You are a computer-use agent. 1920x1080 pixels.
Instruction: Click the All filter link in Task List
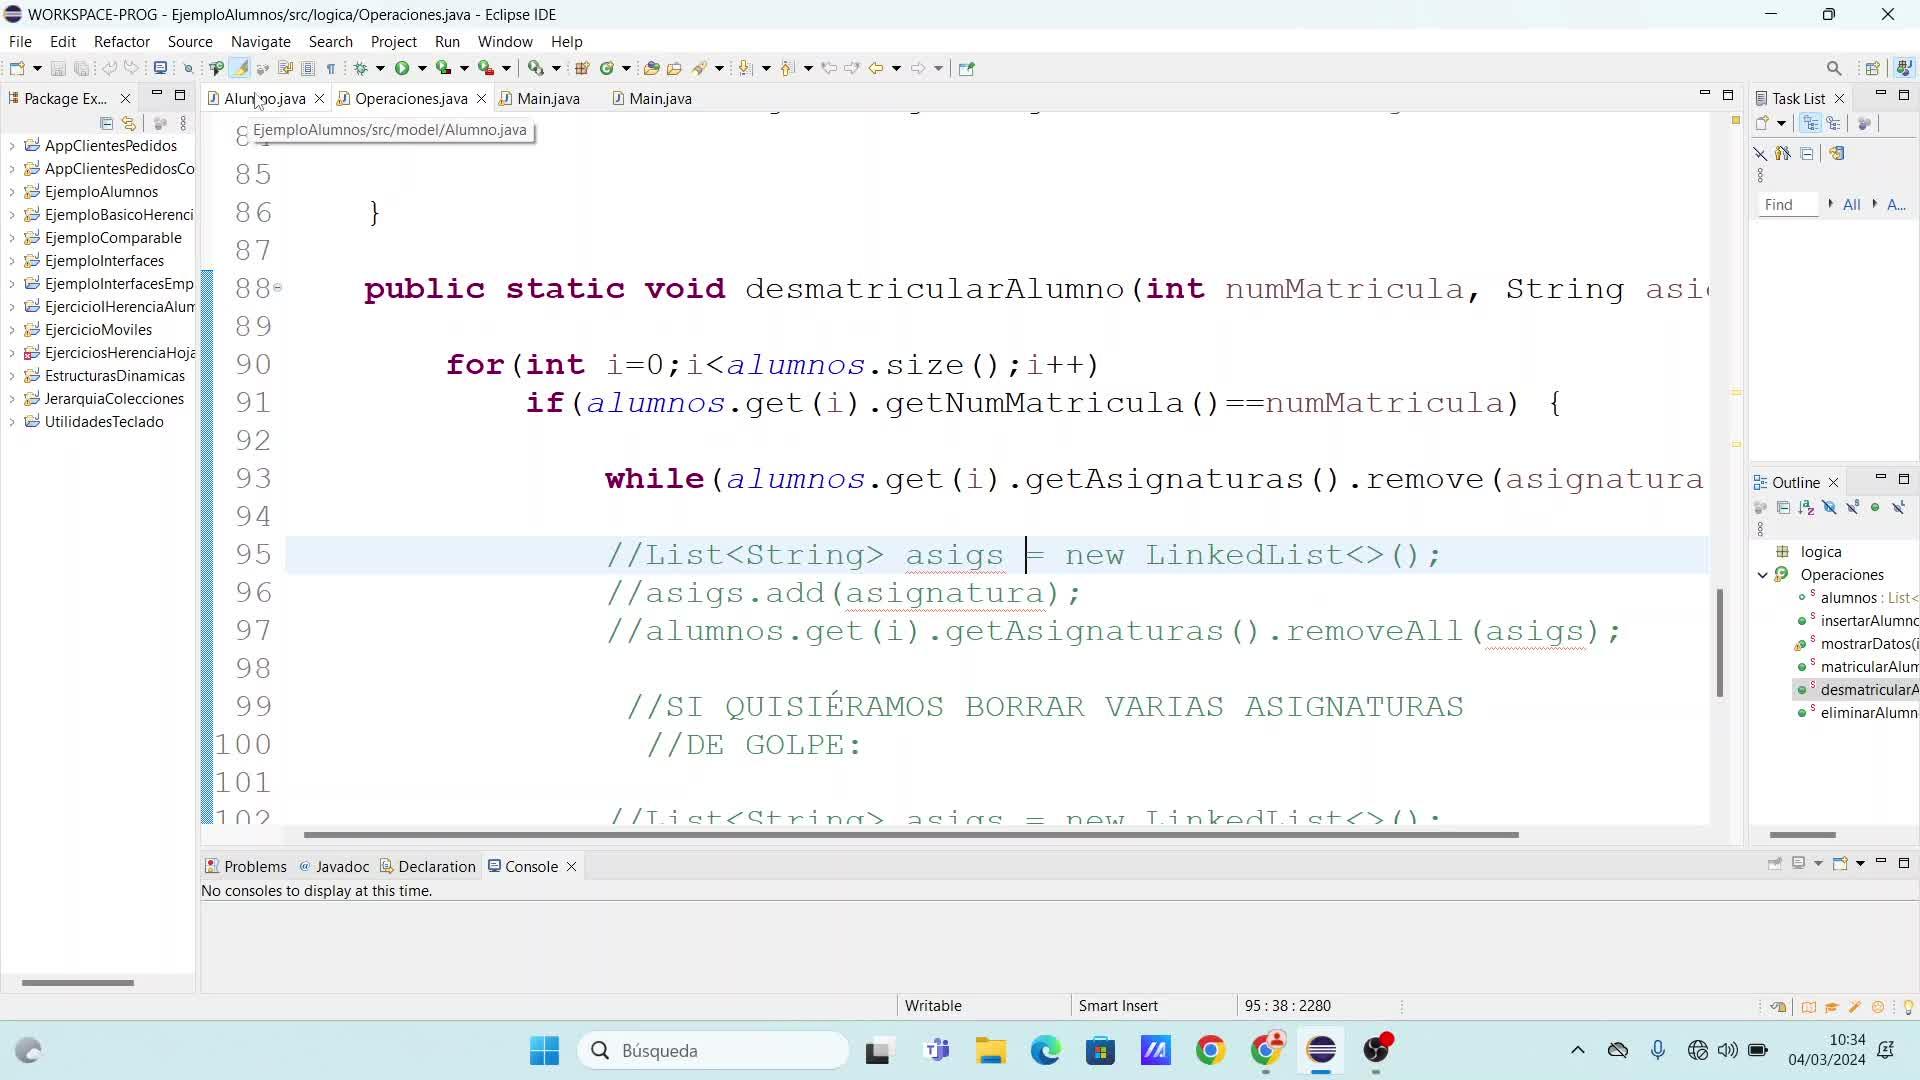[x=1851, y=204]
